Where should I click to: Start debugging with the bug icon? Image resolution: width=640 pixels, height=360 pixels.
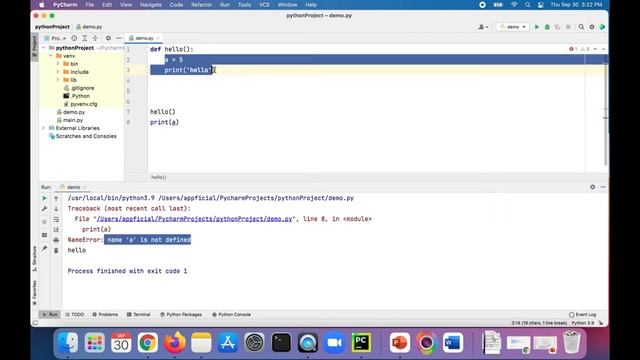[547, 27]
